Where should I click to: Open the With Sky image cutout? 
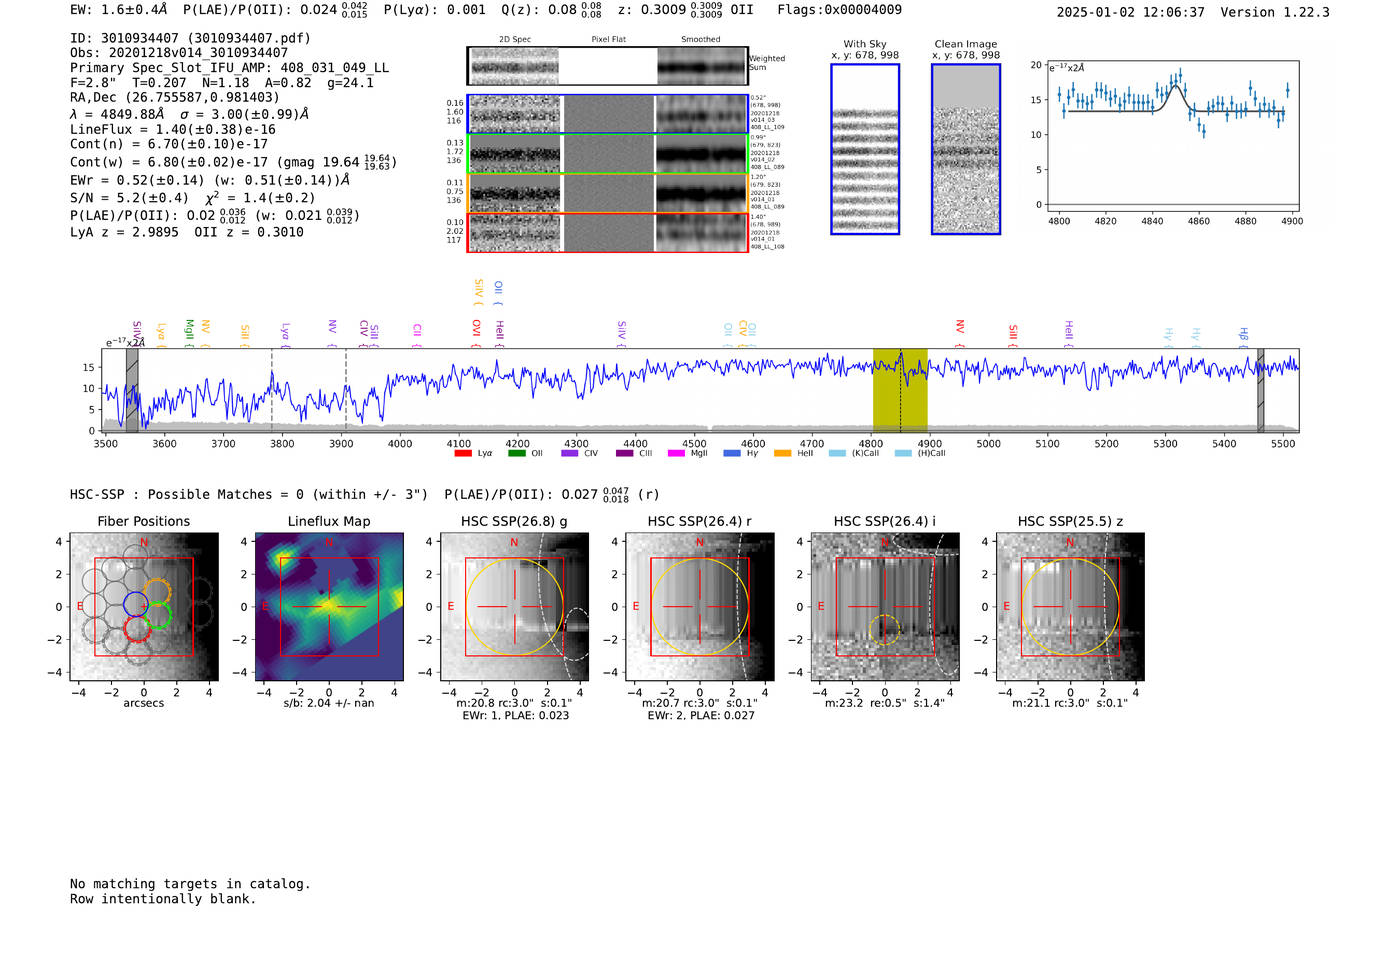(x=865, y=149)
